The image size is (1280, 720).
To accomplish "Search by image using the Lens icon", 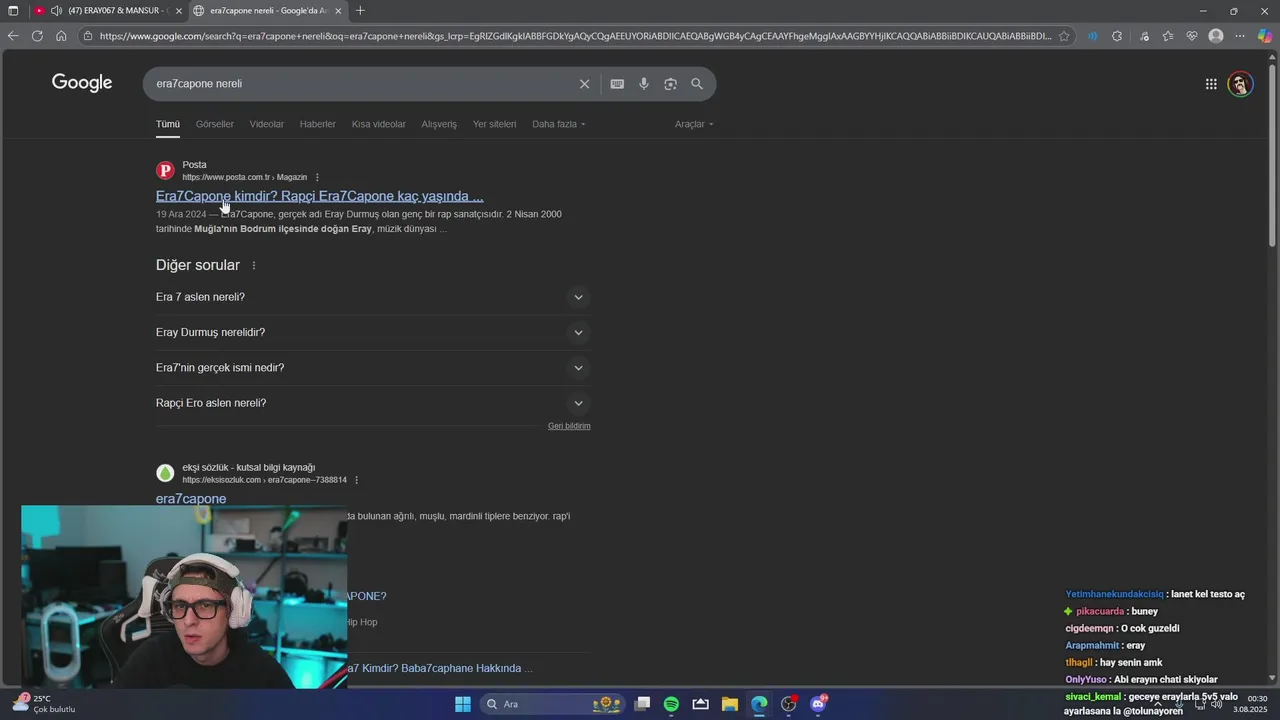I will click(x=670, y=84).
